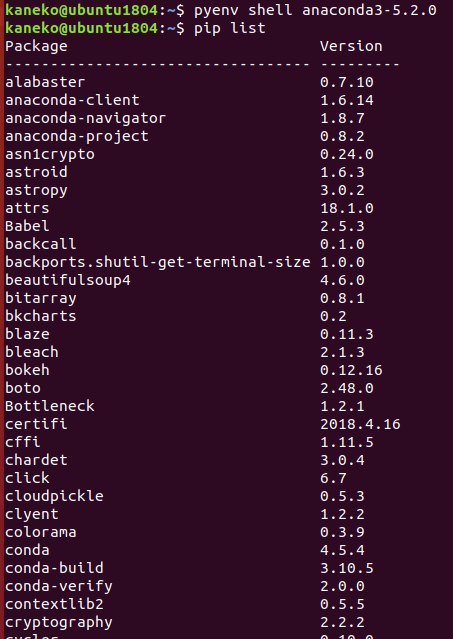Click the cryptography package name

pyautogui.click(x=59, y=622)
